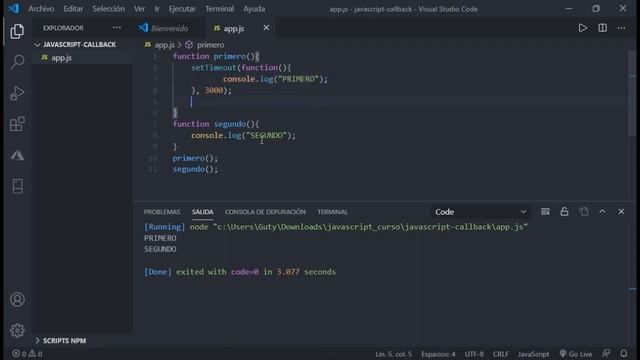Switch to the Bienvenido tab
Screen dimensions: 640x360
point(169,28)
